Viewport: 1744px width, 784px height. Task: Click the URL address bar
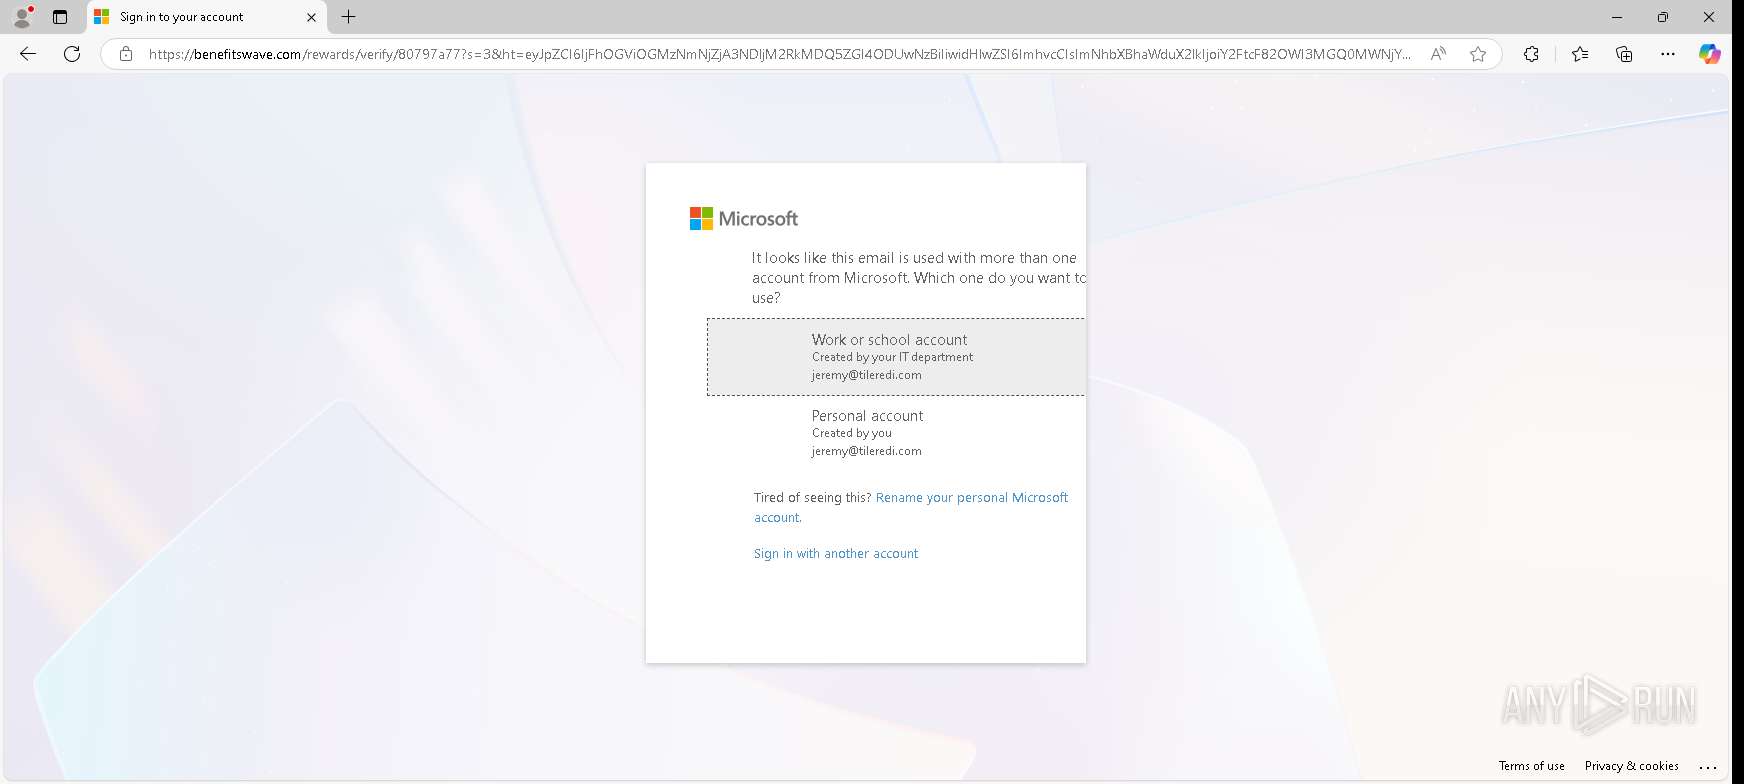pos(779,54)
